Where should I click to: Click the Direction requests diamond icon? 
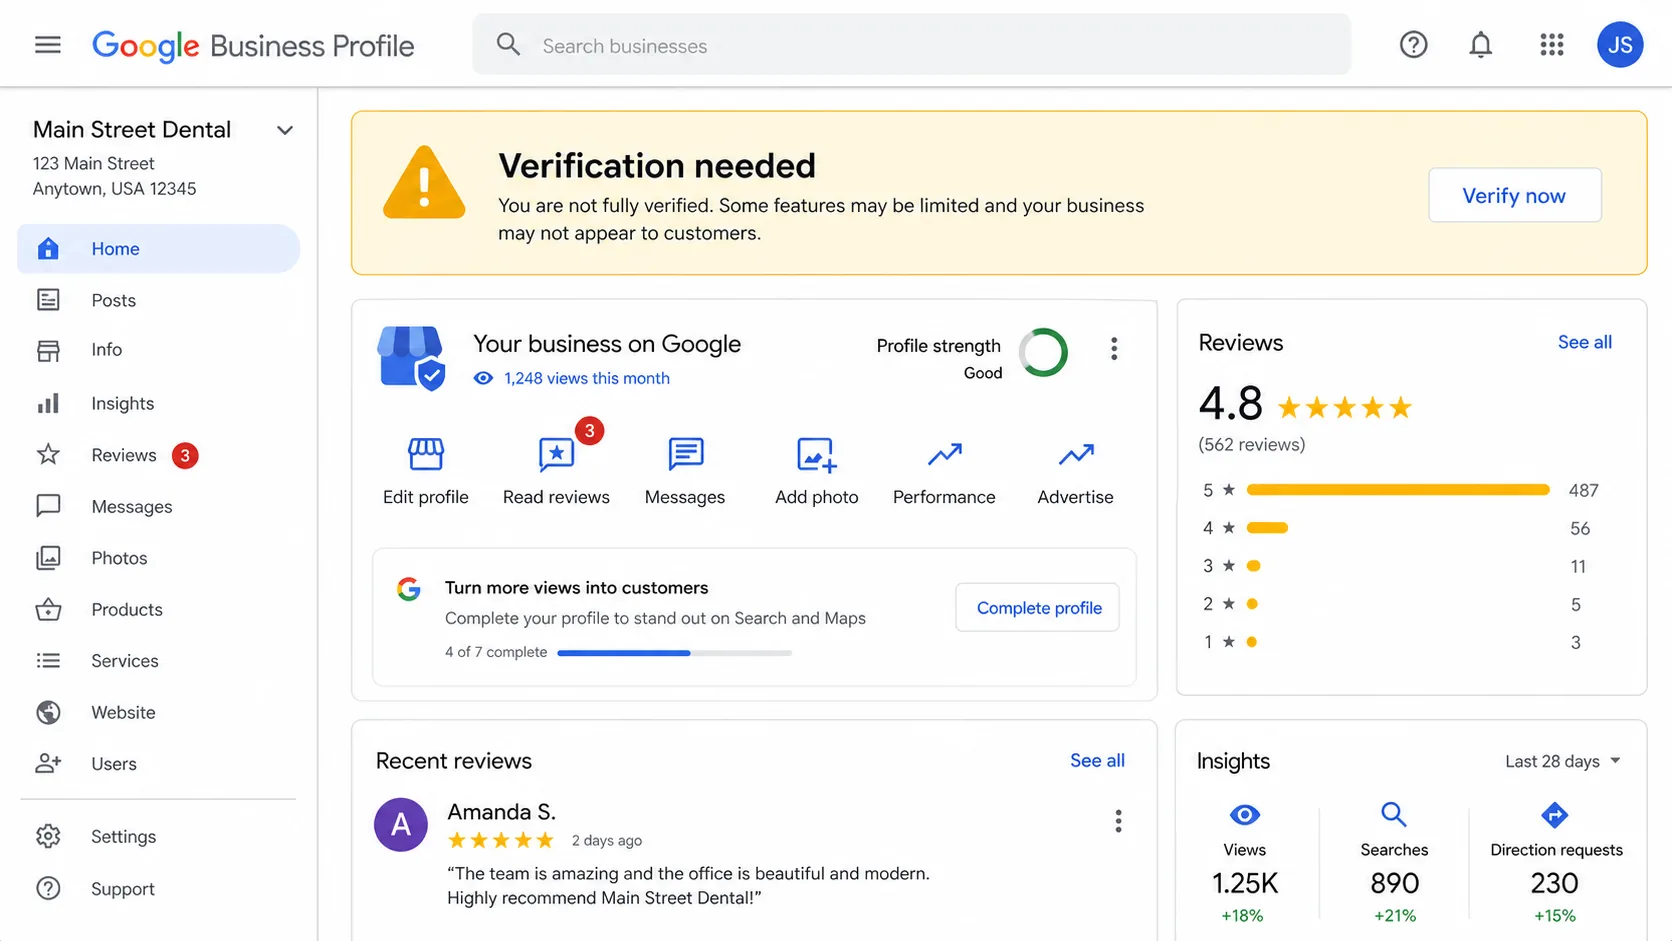click(x=1554, y=815)
